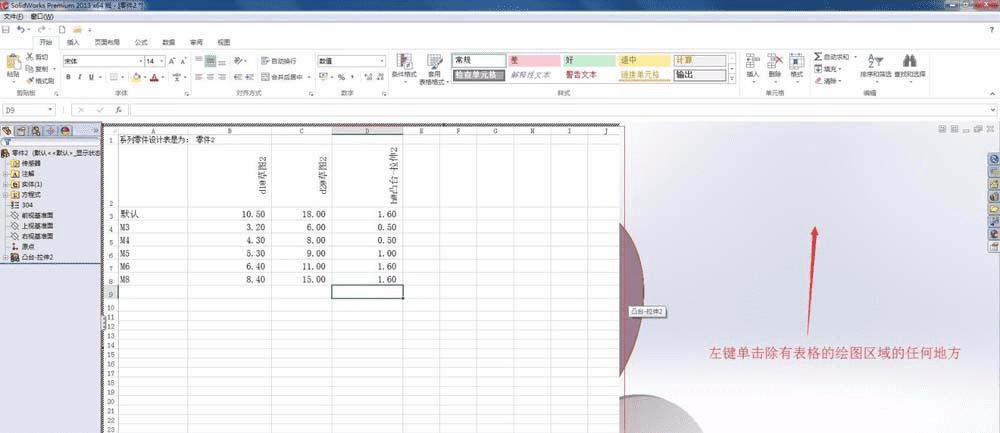Image resolution: width=1000 pixels, height=433 pixels.
Task: Expand the cell styles gallery
Action: (732, 78)
